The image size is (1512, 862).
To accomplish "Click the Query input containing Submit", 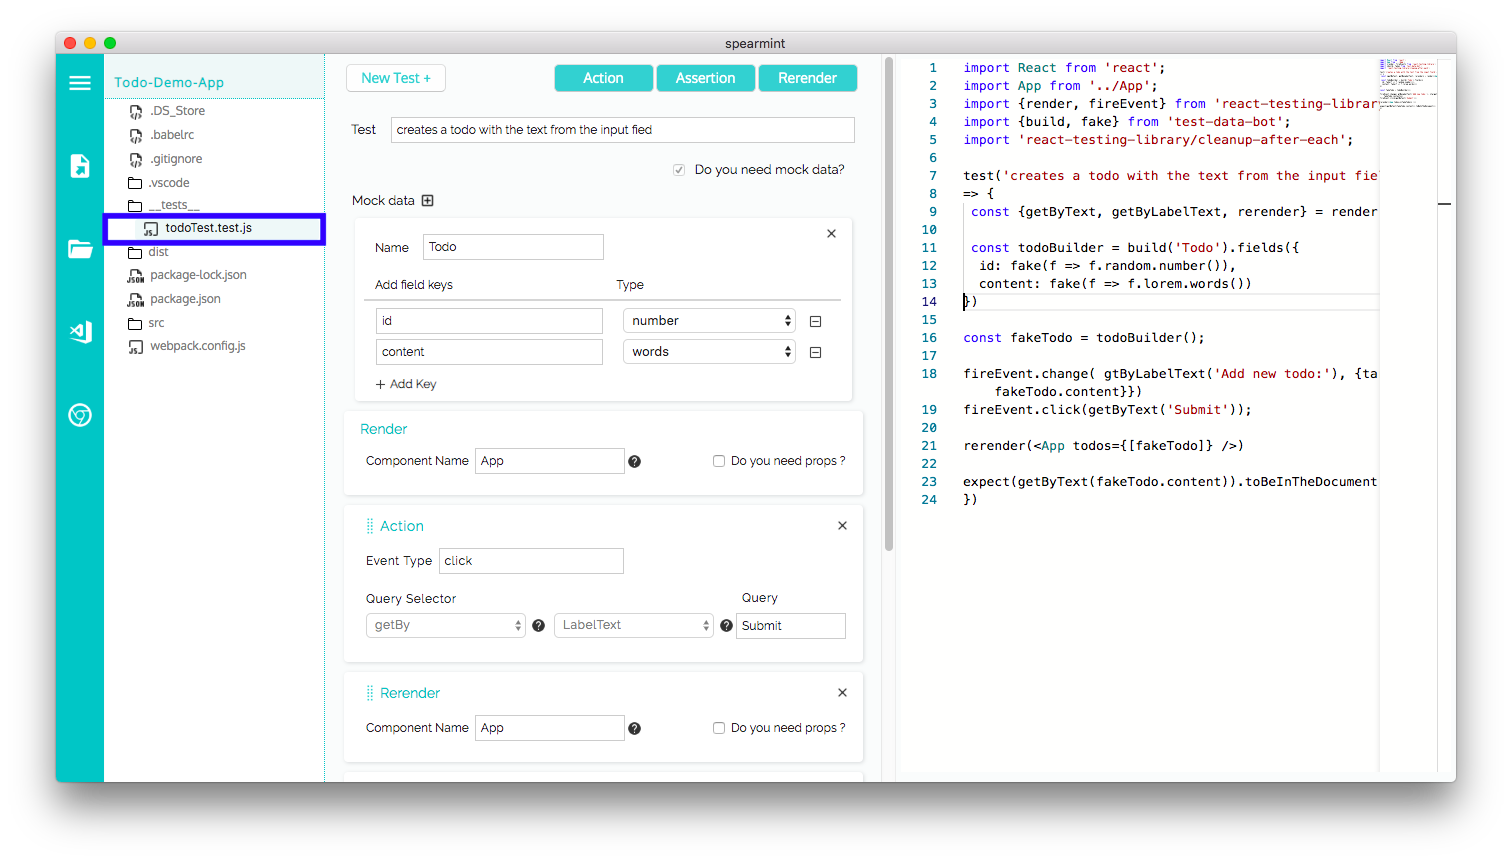I will [791, 626].
